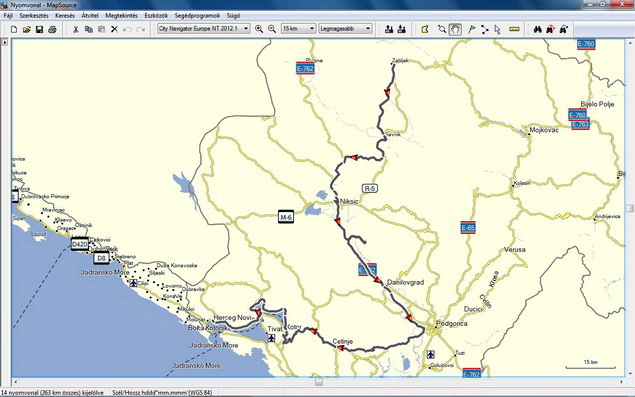Toggle the Measure distance ruler tool
This screenshot has height=397, width=635.
pyautogui.click(x=514, y=29)
